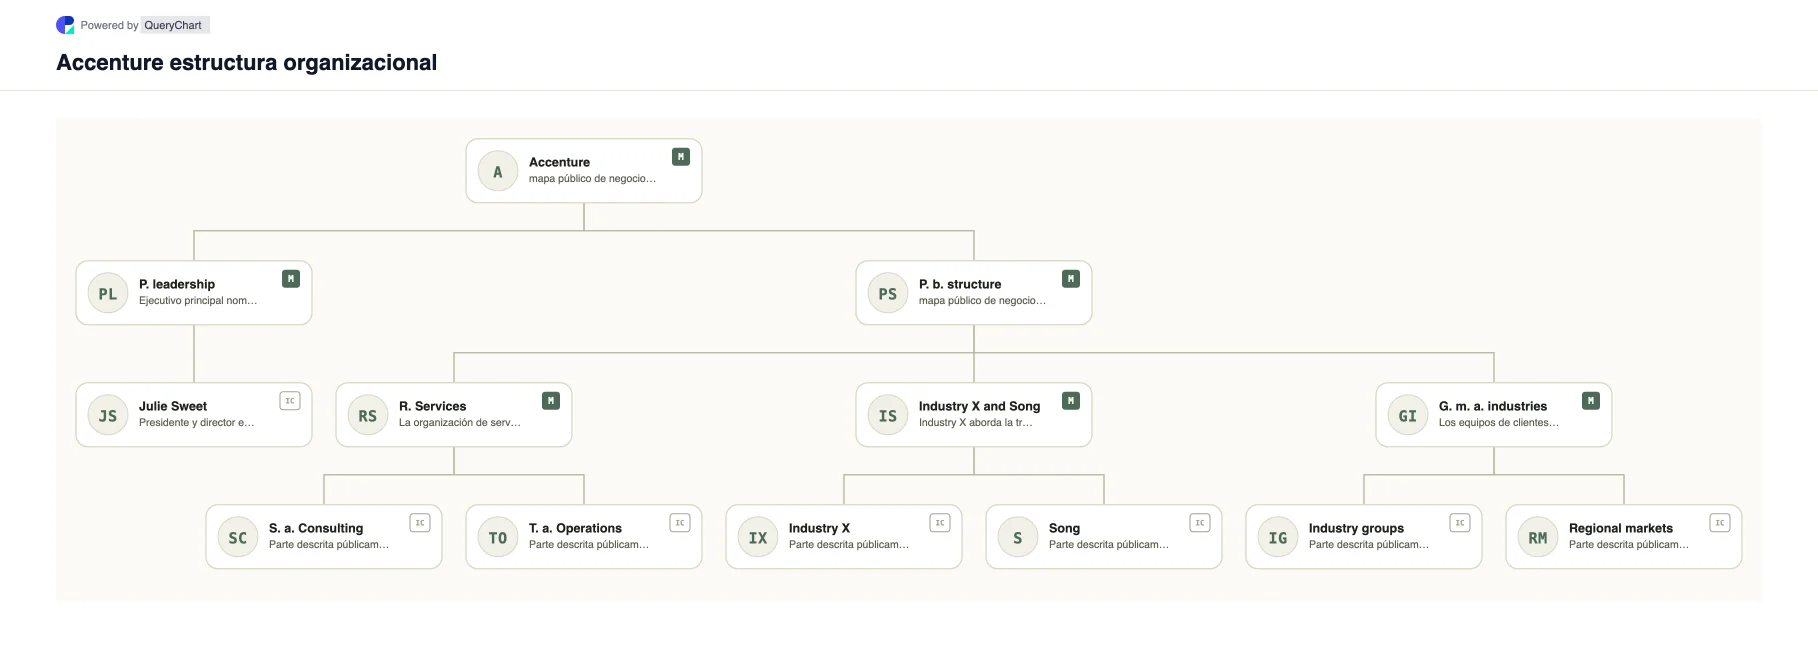Click the M badge on Accenture card
The image size is (1818, 658).
pyautogui.click(x=681, y=157)
